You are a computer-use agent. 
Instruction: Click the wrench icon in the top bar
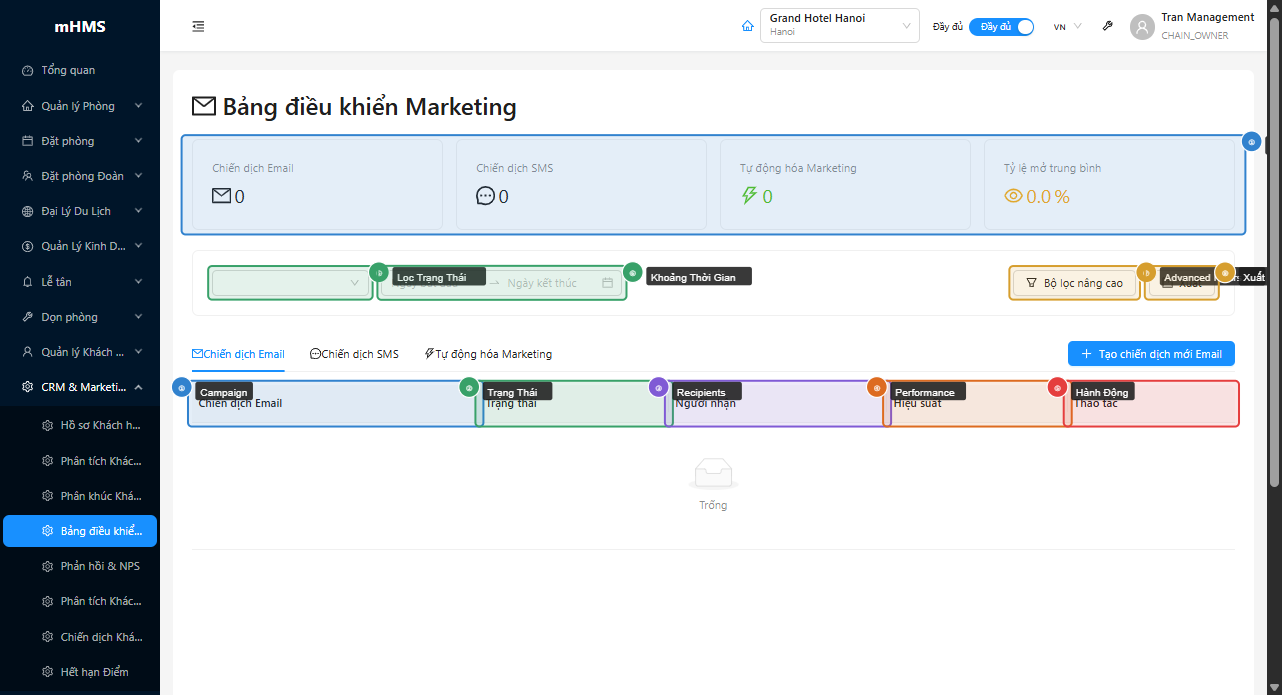click(x=1107, y=26)
